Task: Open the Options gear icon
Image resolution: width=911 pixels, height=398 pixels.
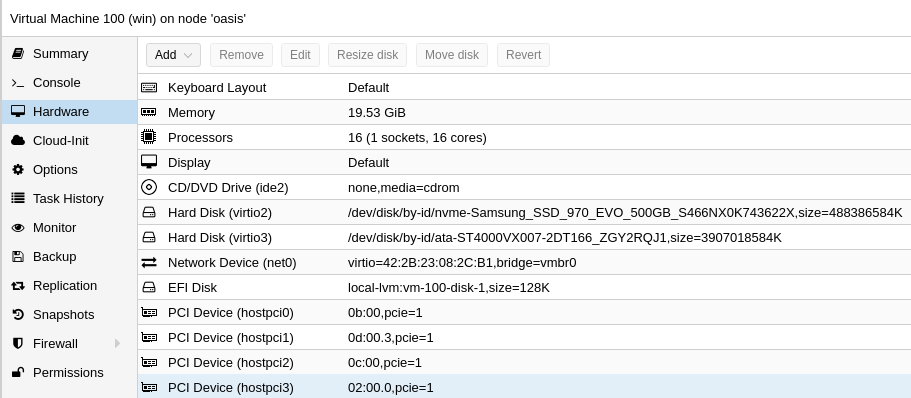Action: click(x=18, y=170)
